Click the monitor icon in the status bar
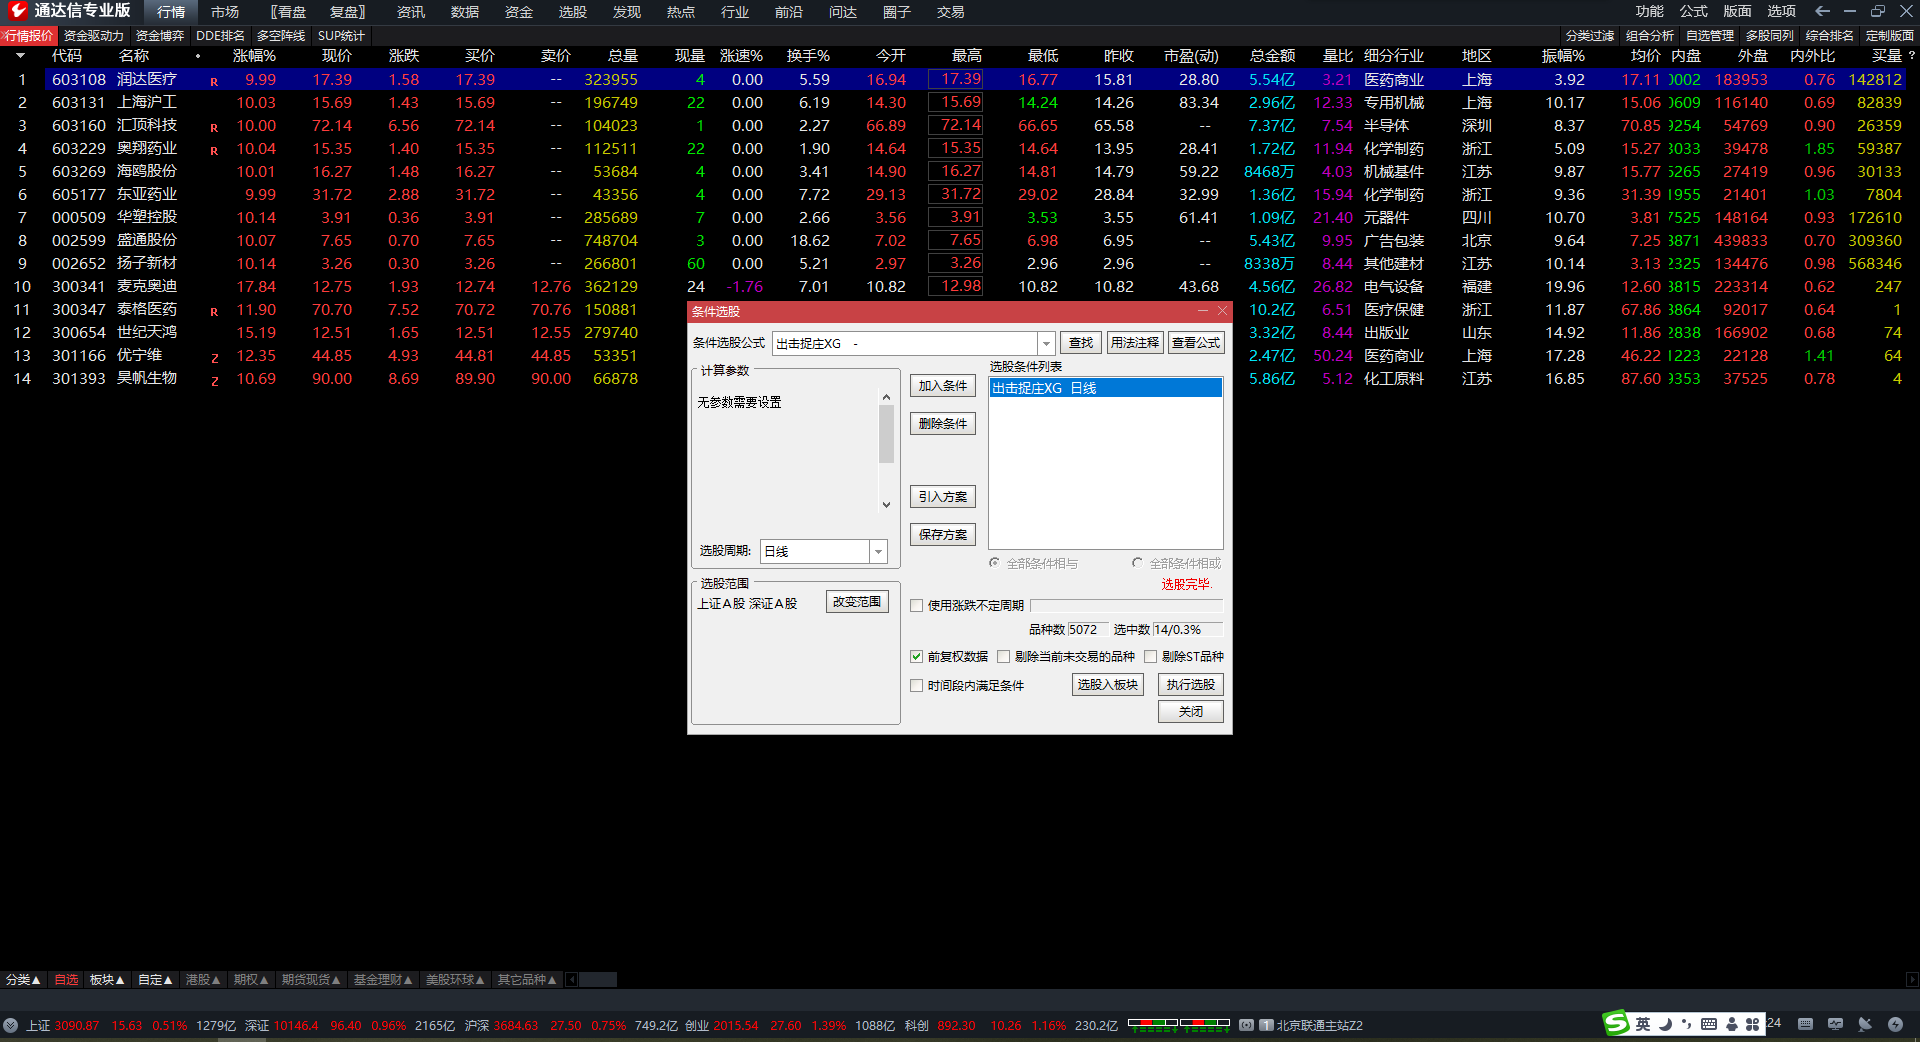The height and width of the screenshot is (1042, 1920). (1835, 1024)
